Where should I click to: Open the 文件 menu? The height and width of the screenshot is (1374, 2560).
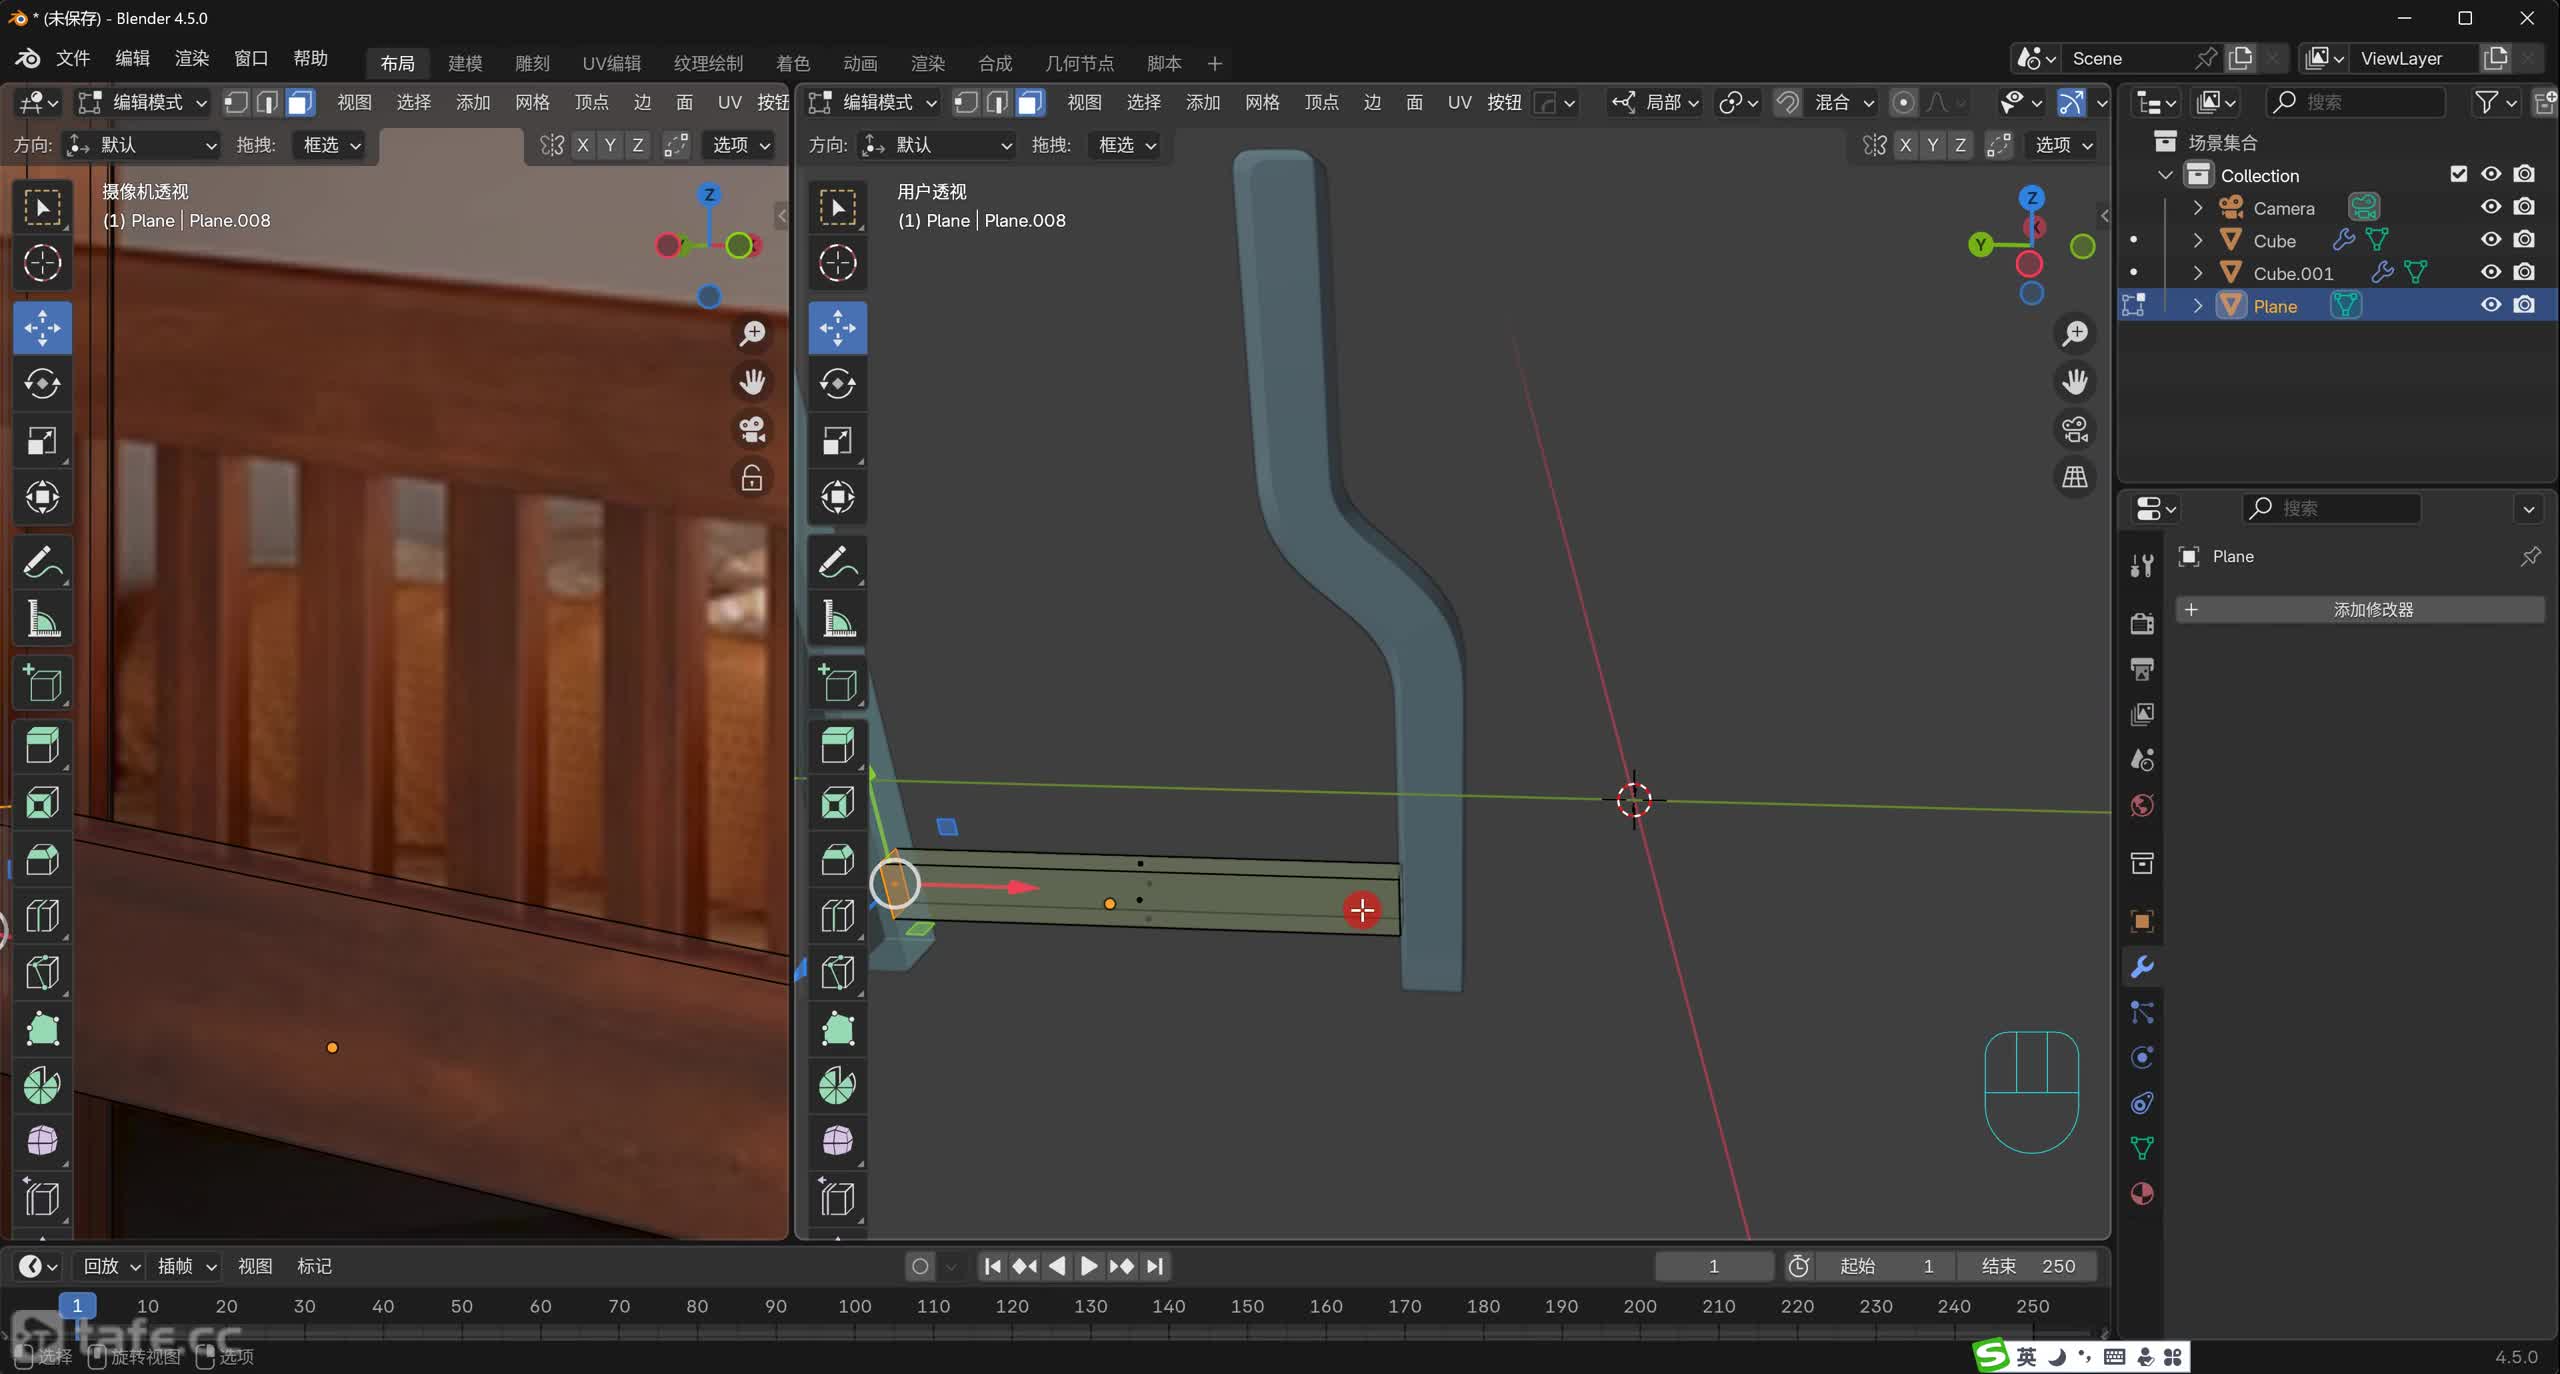coord(72,58)
